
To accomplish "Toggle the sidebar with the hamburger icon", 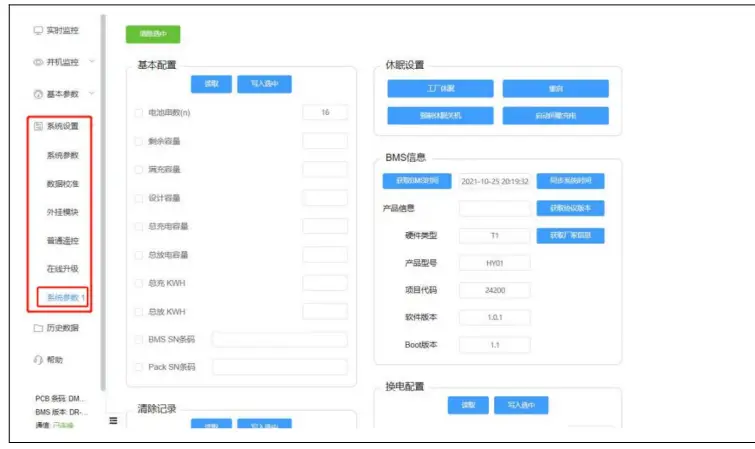I will click(113, 421).
